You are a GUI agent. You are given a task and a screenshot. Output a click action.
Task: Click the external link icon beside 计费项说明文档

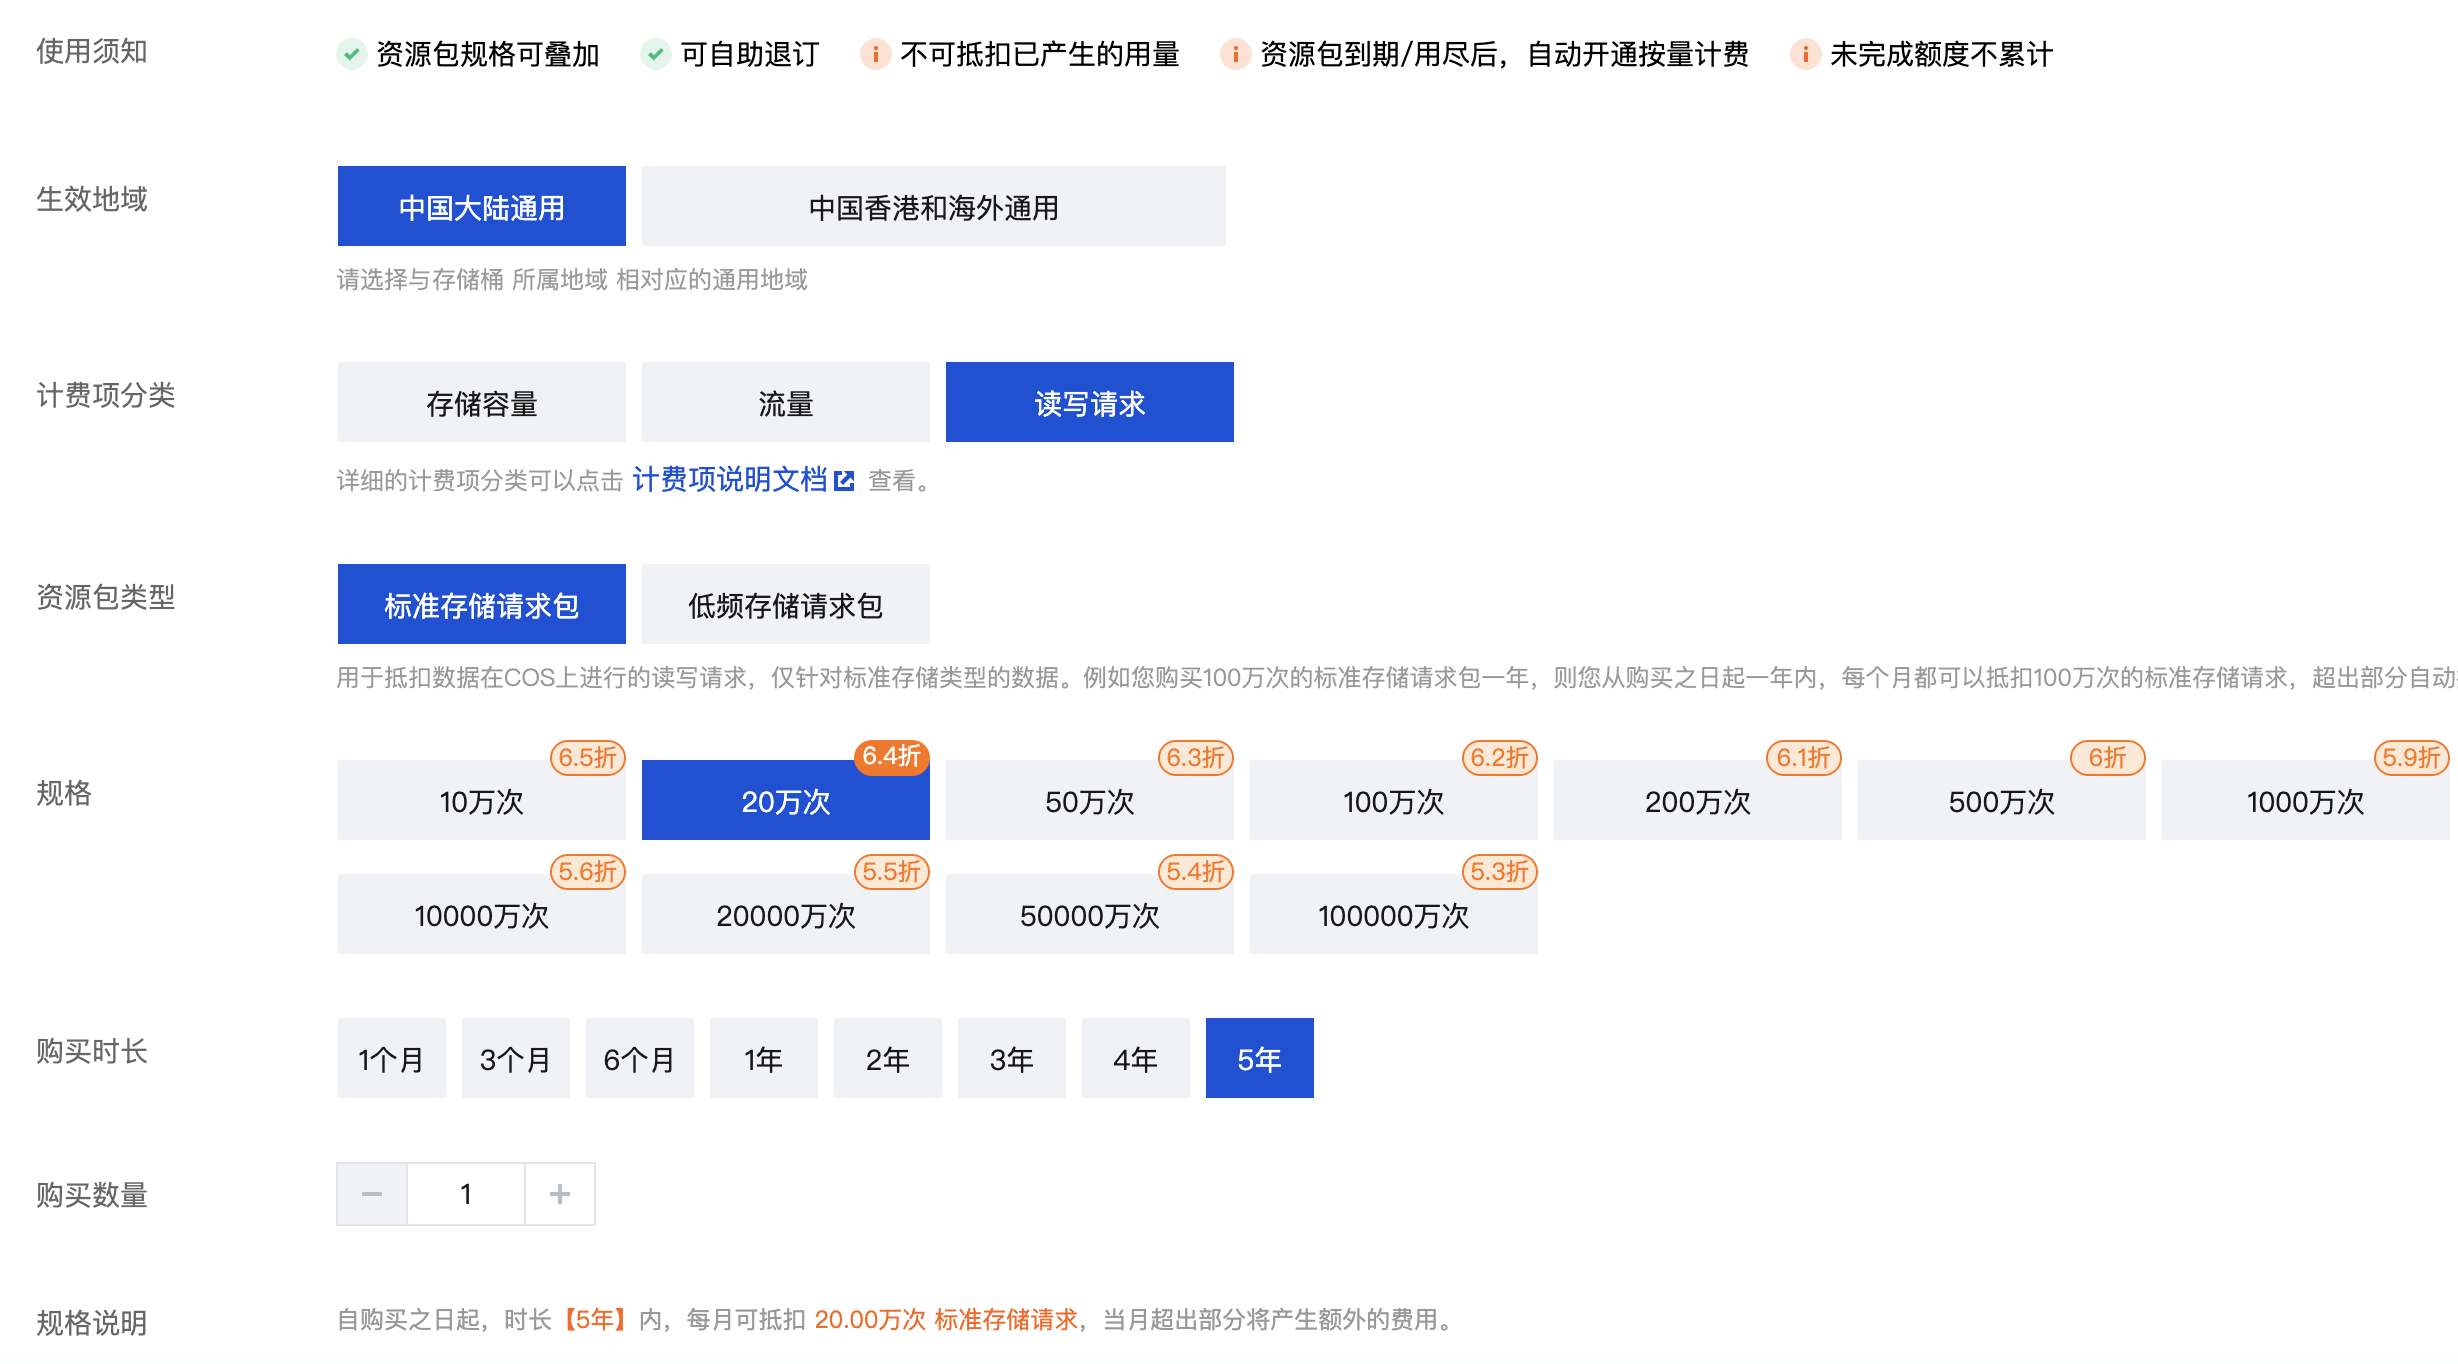[845, 481]
